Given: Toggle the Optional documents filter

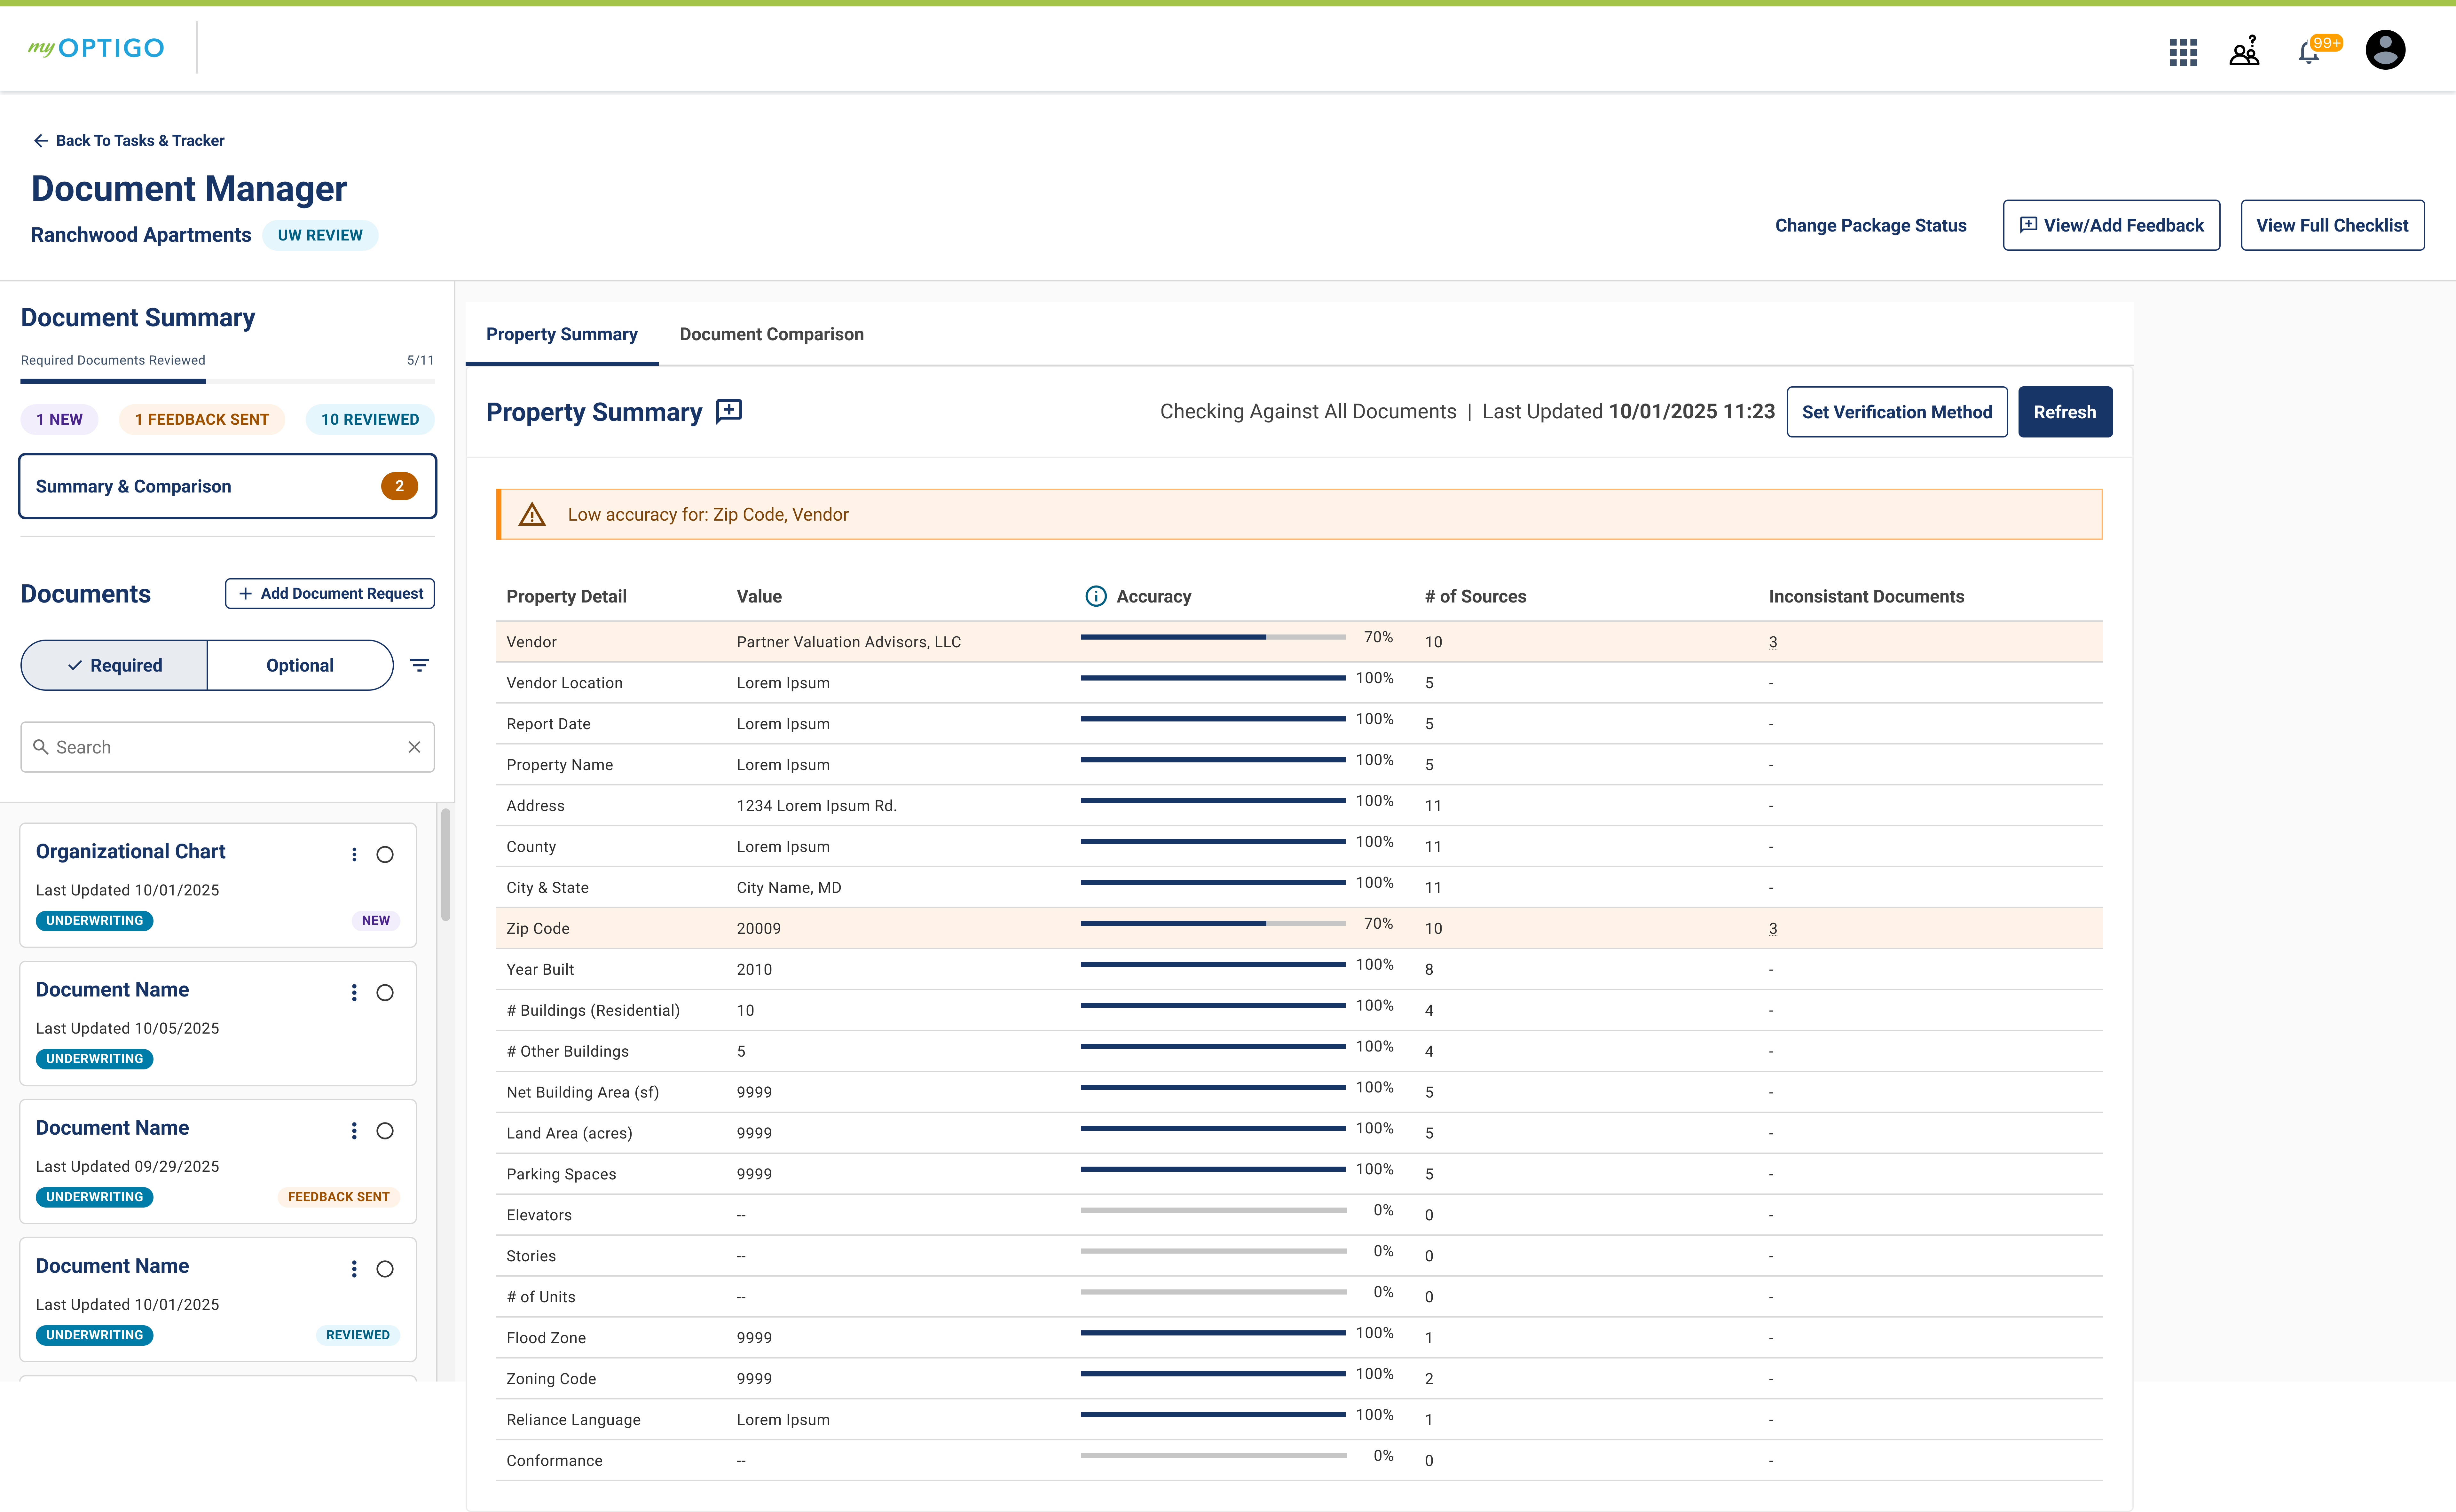Looking at the screenshot, I should point(300,665).
